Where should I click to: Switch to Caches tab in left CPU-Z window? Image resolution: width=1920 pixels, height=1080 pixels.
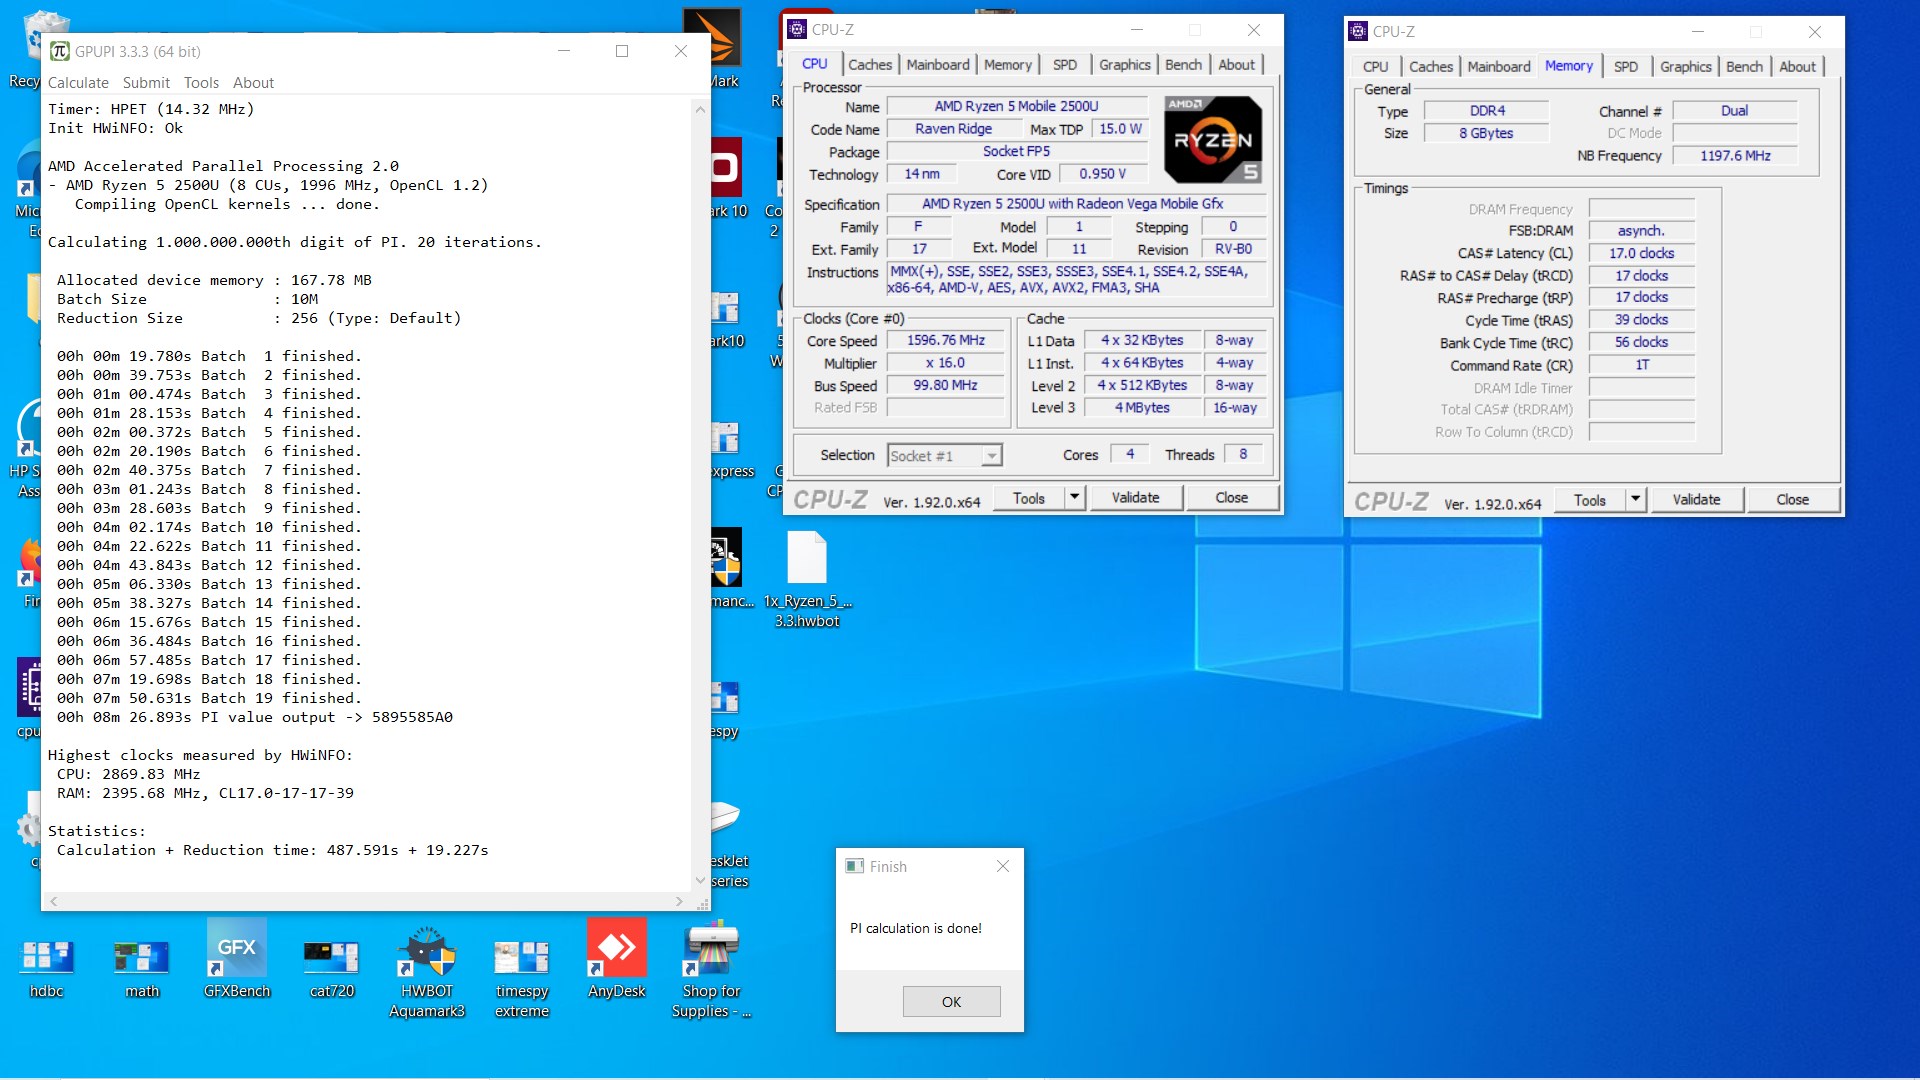tap(869, 64)
